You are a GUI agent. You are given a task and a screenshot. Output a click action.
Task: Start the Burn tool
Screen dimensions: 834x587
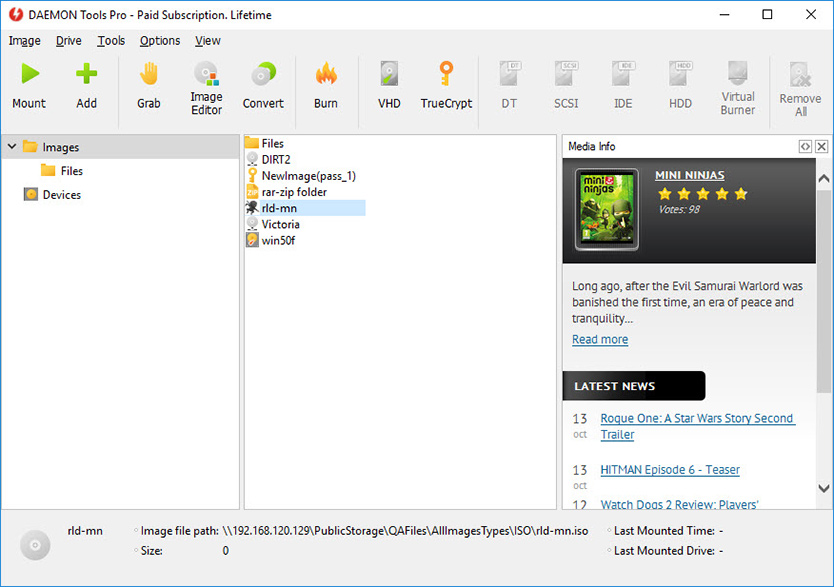tap(326, 85)
